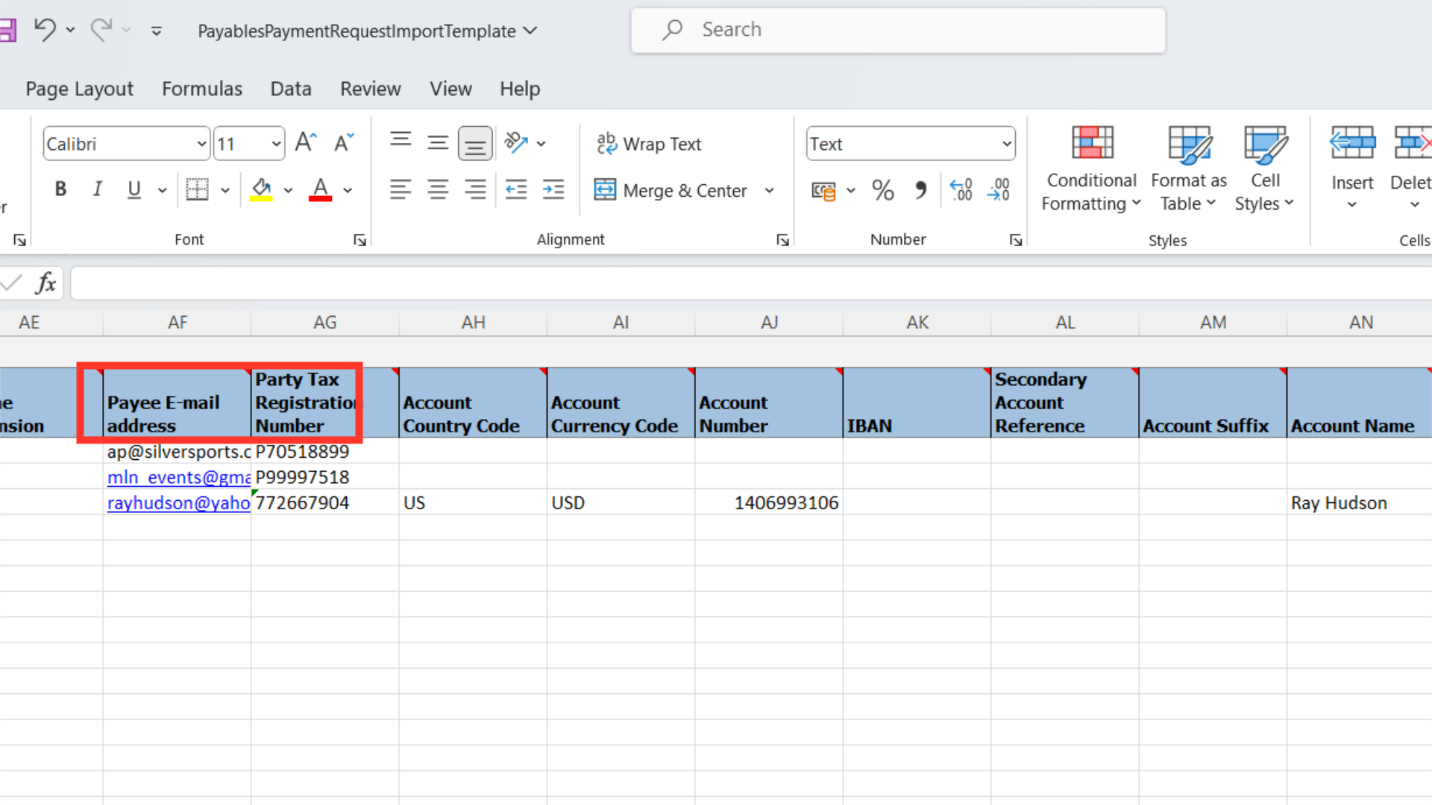Click the Undo arrow icon
This screenshot has height=805, width=1432.
point(45,30)
